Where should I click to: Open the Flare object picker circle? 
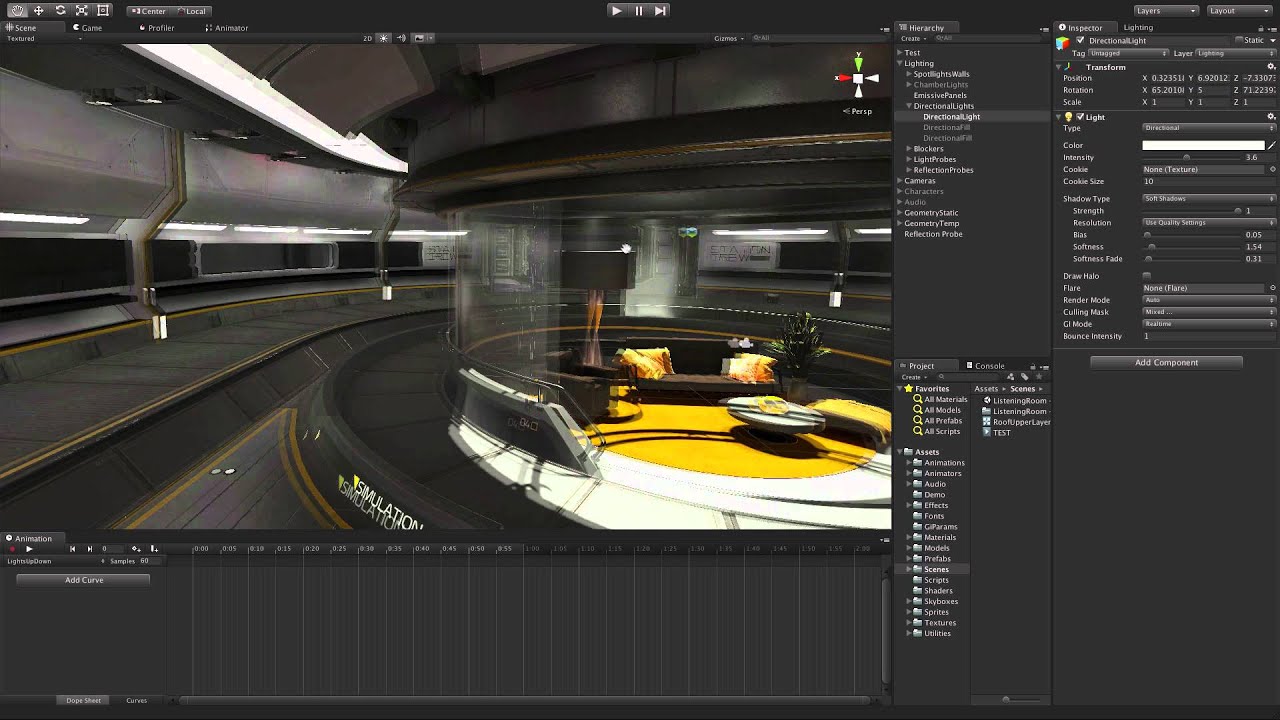point(1272,288)
